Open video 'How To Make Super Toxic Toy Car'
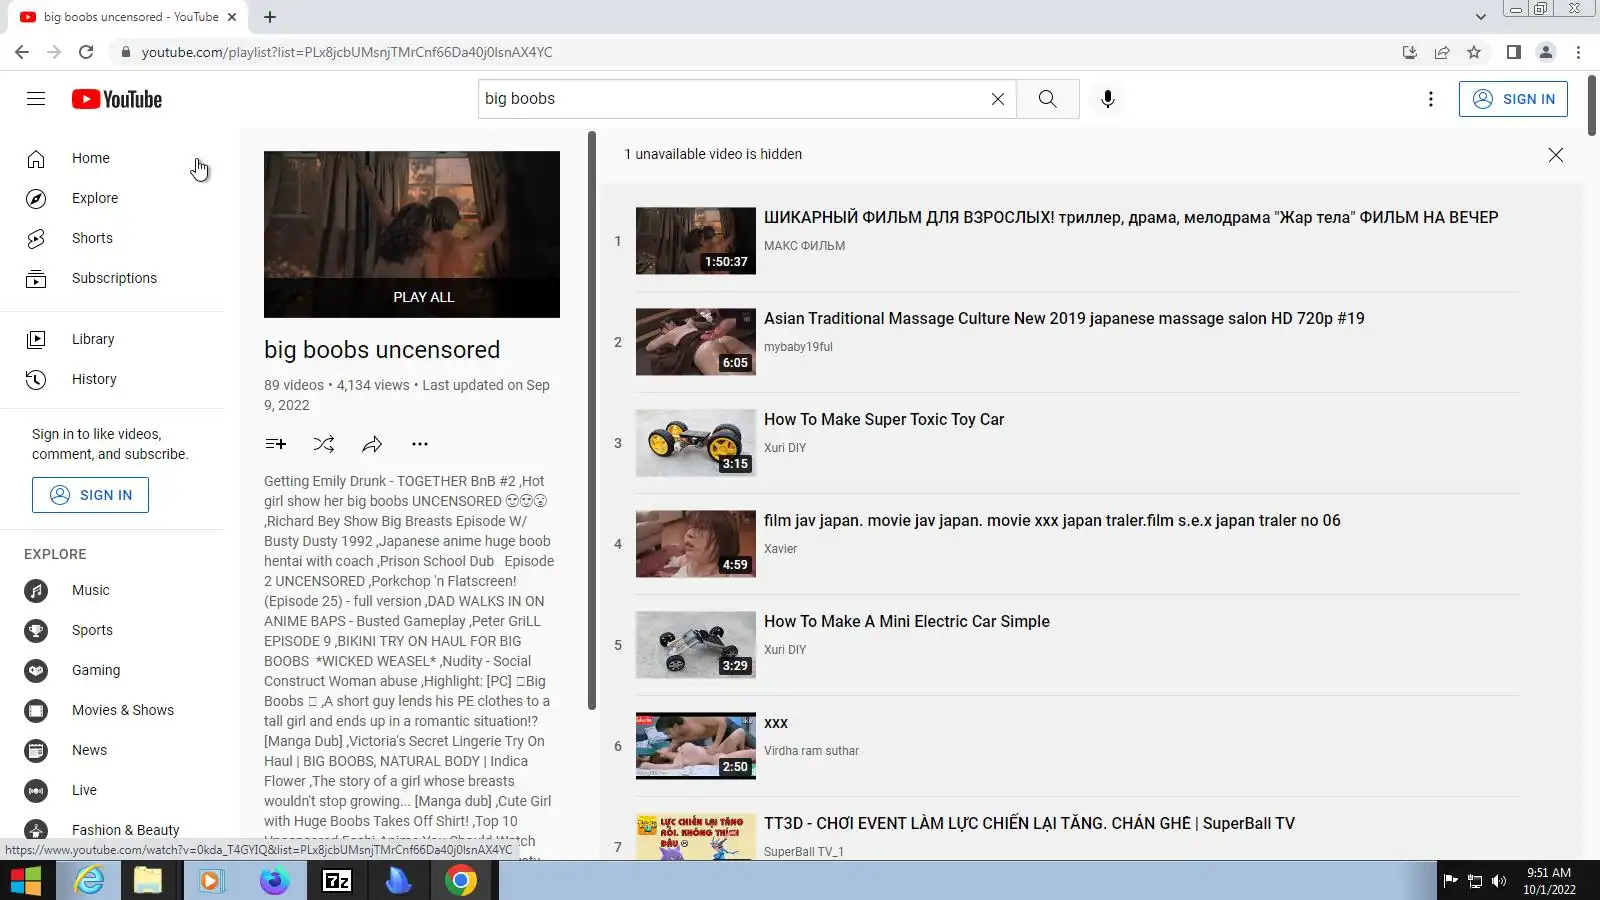Image resolution: width=1600 pixels, height=900 pixels. (884, 420)
